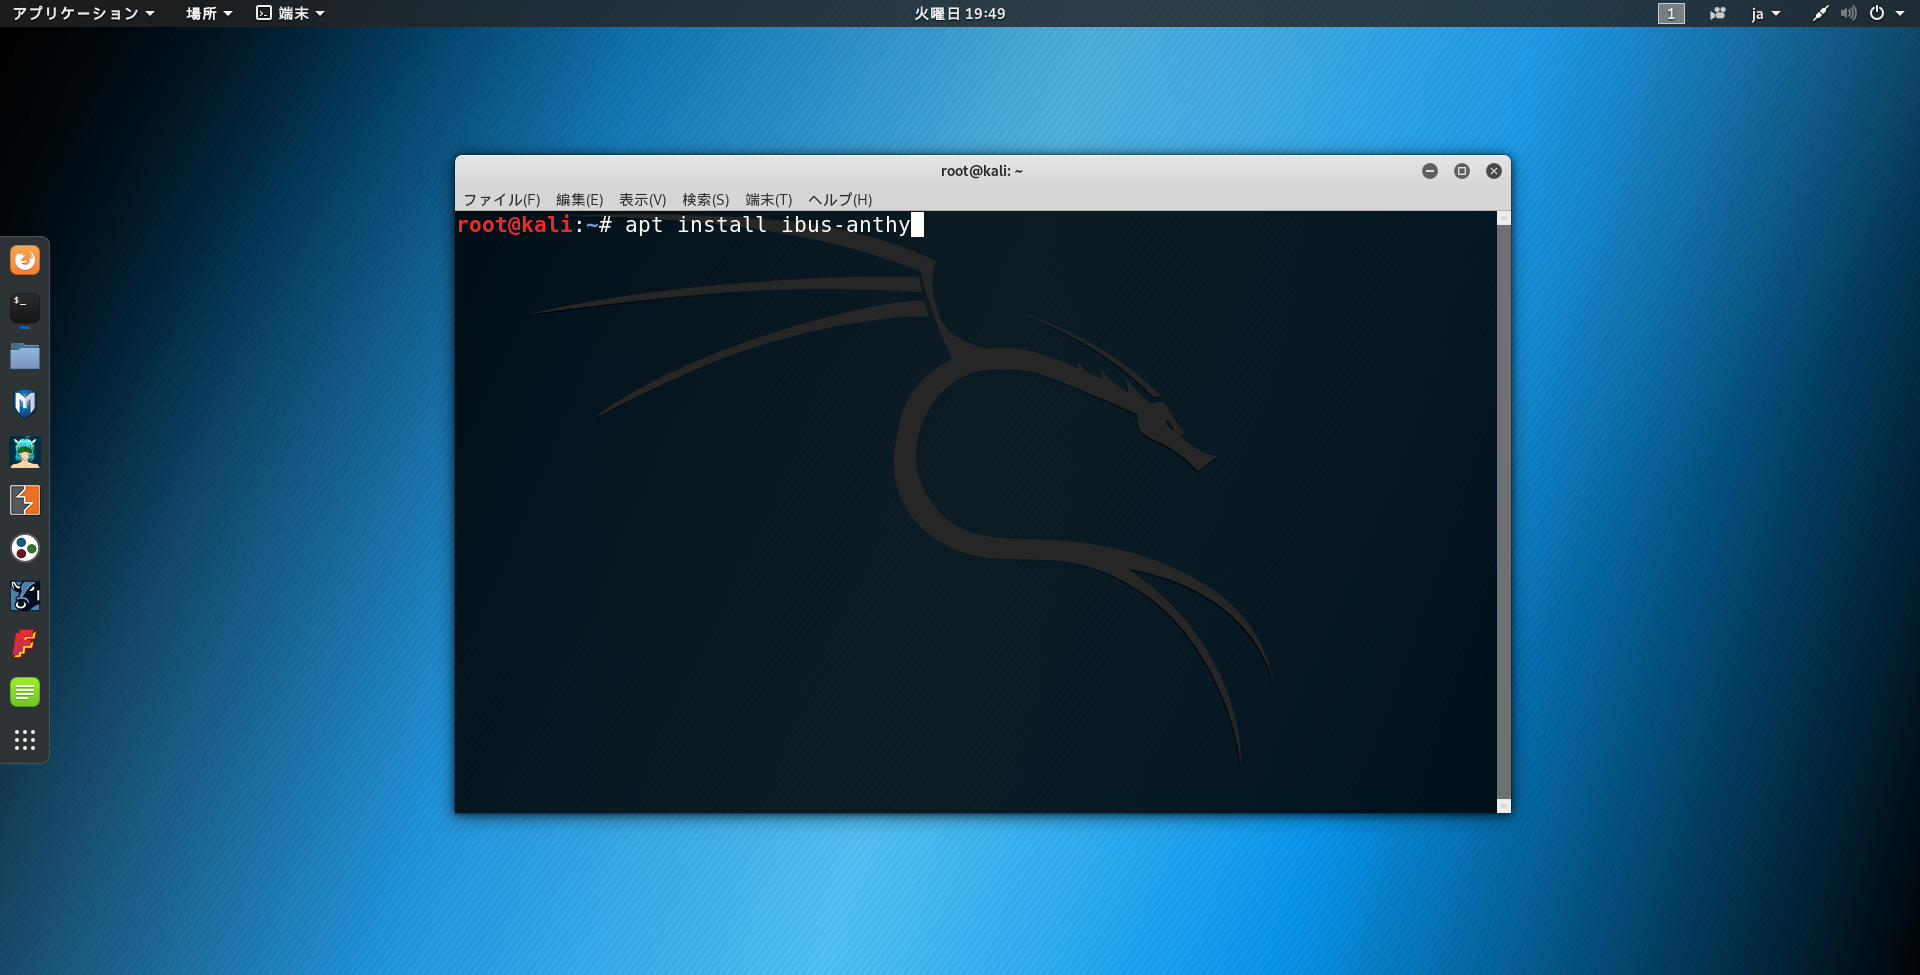Click the red root@kali prompt text

pyautogui.click(x=515, y=225)
